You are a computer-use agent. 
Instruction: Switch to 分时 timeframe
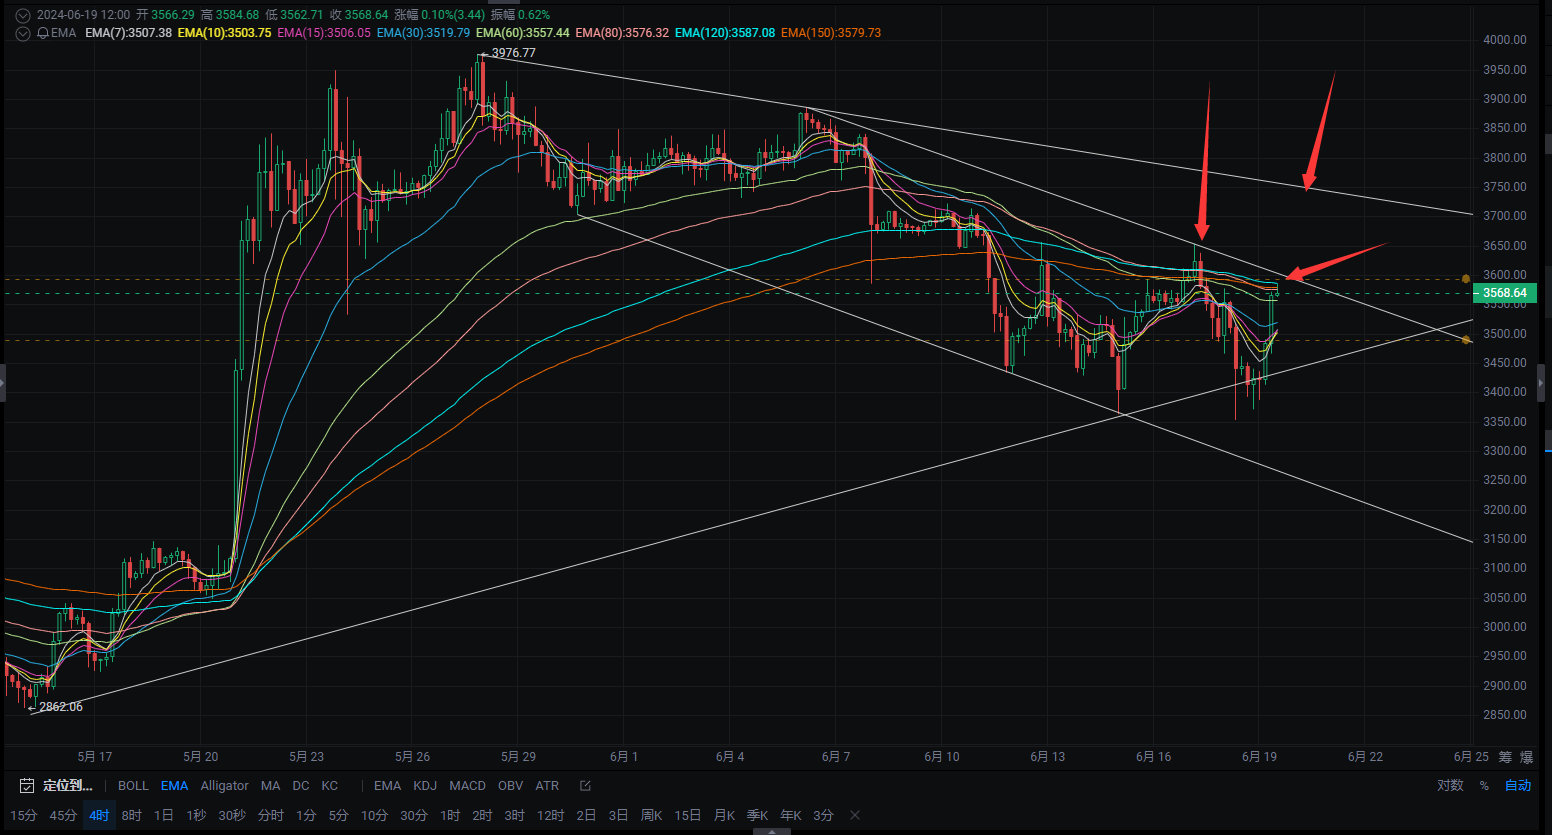point(271,815)
